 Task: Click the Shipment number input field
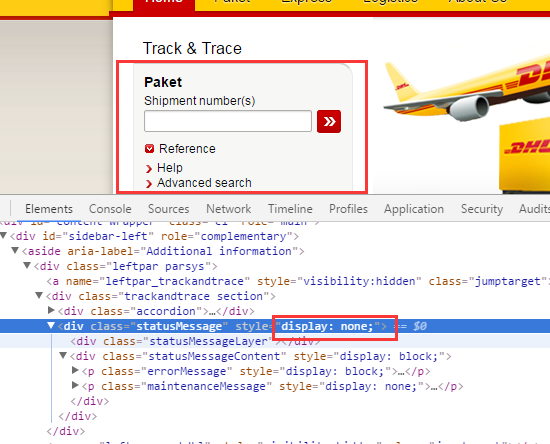tap(228, 121)
